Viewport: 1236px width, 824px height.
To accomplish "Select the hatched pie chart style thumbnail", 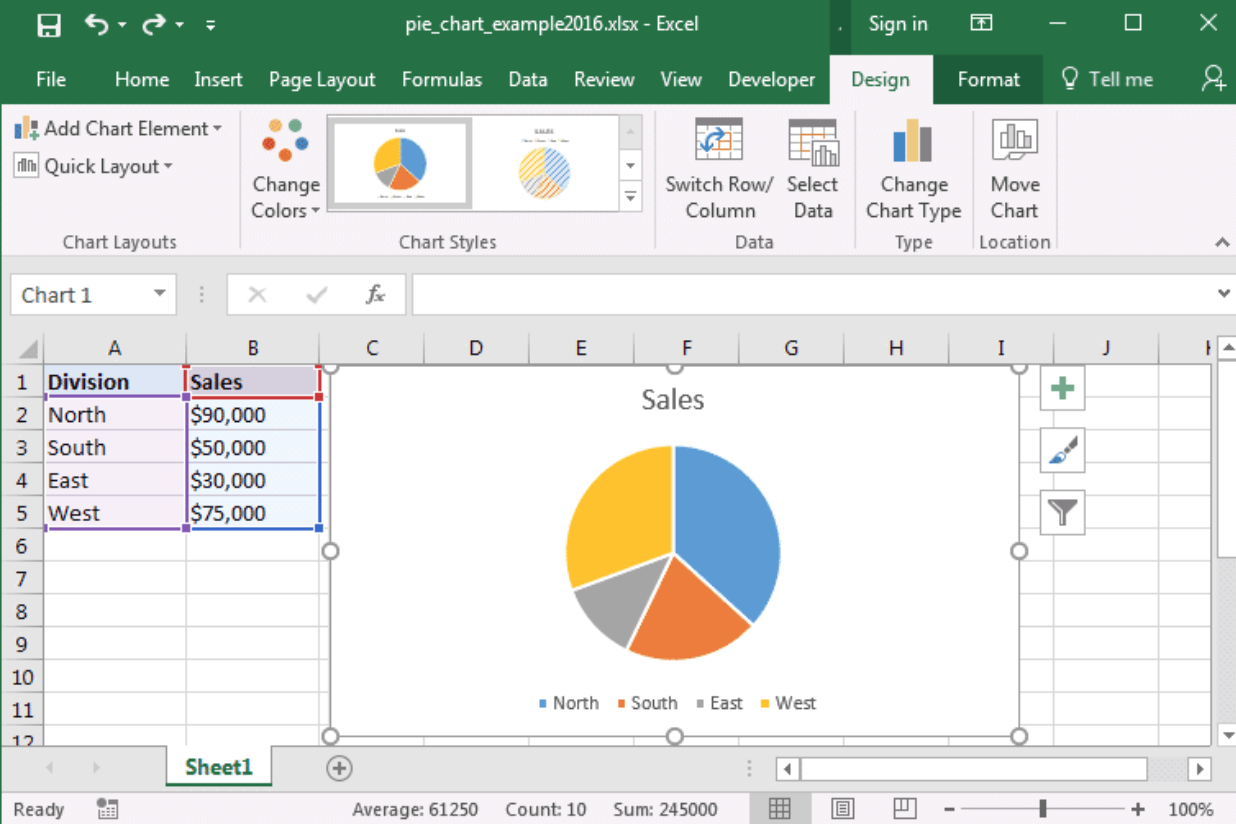I will (x=545, y=165).
